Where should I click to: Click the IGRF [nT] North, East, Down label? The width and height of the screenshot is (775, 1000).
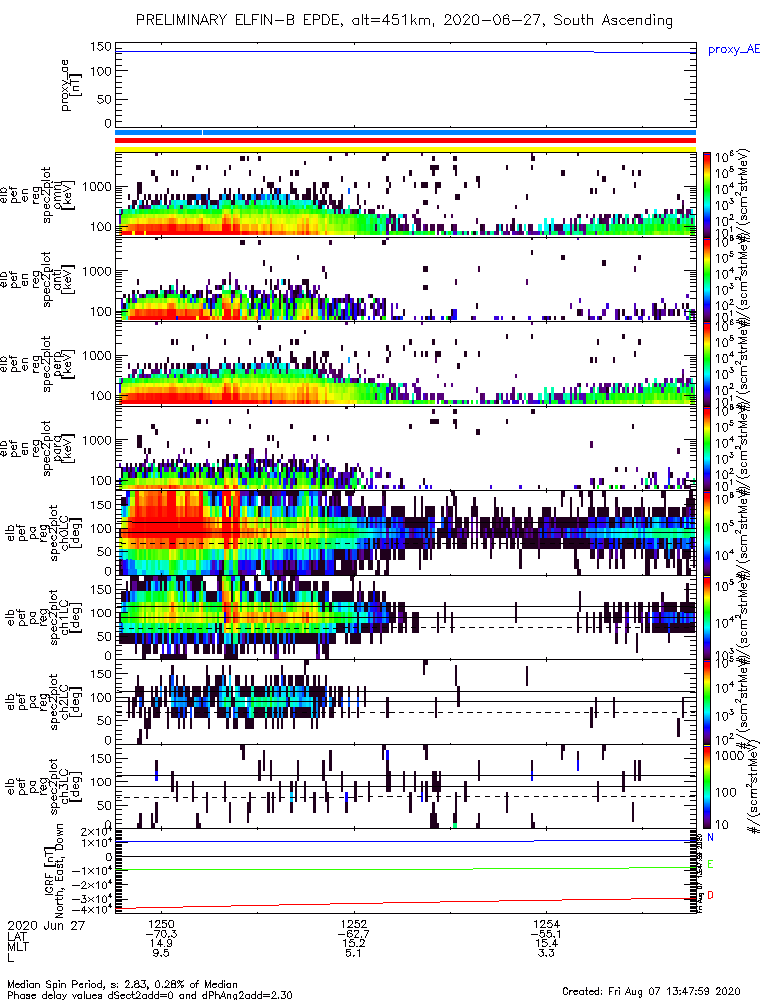pyautogui.click(x=54, y=871)
